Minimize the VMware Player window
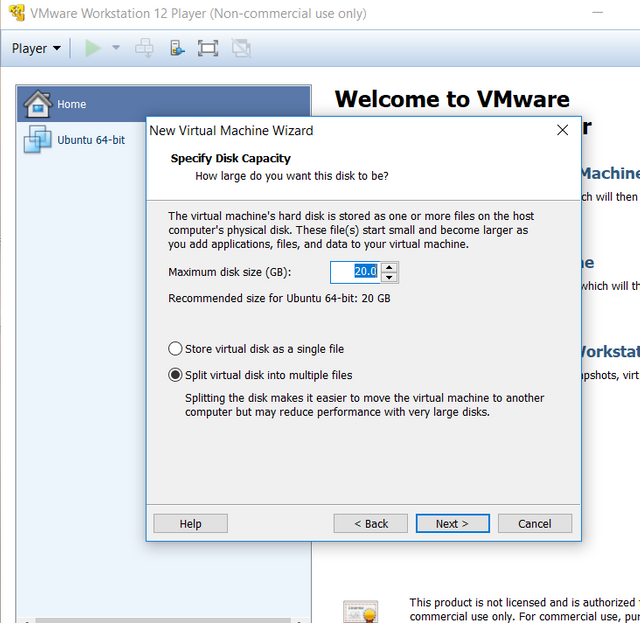This screenshot has width=640, height=623. pyautogui.click(x=598, y=13)
